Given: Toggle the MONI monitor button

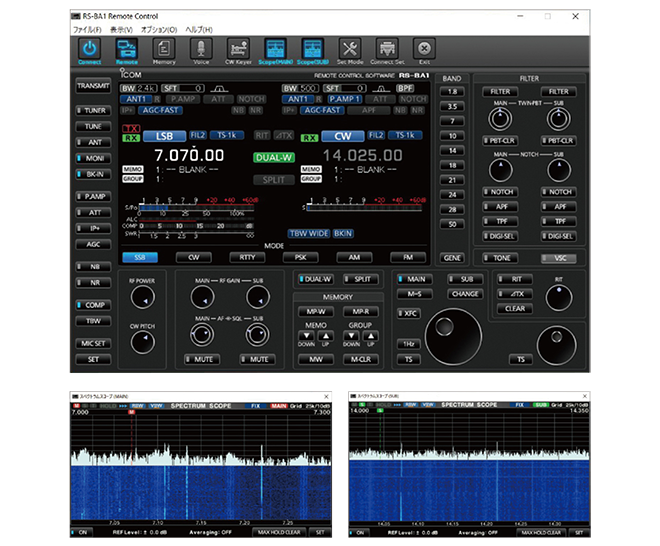Looking at the screenshot, I should pyautogui.click(x=93, y=158).
